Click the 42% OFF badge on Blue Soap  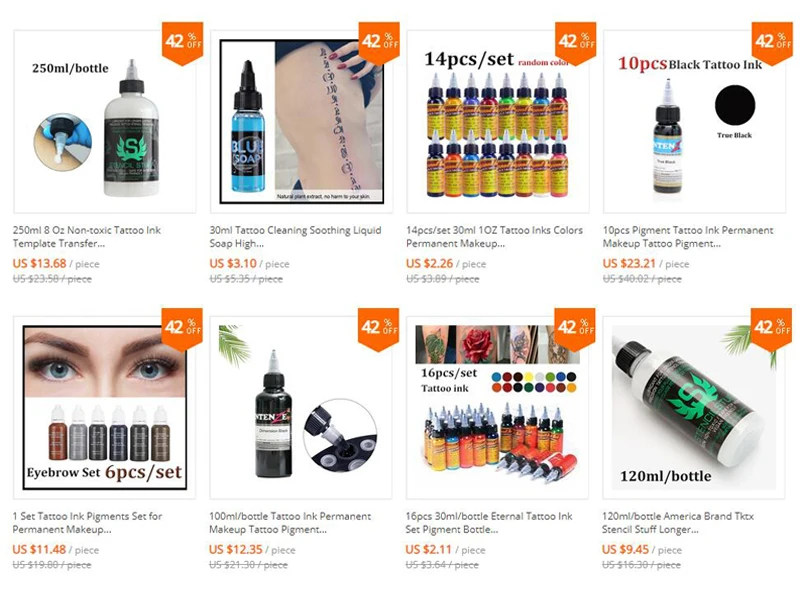click(x=379, y=43)
